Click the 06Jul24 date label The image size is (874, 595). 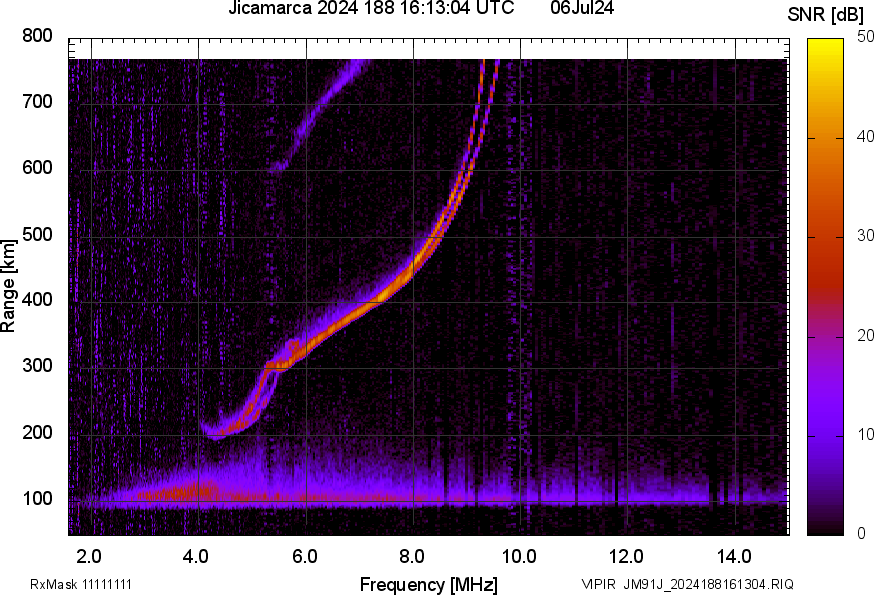pos(582,9)
